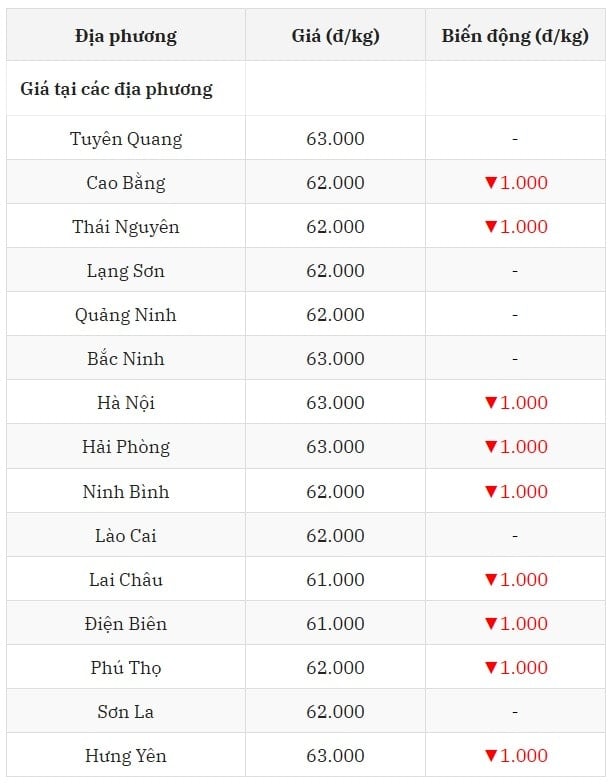
Task: Click the red down arrow in Lai Châu row
Action: click(x=490, y=580)
